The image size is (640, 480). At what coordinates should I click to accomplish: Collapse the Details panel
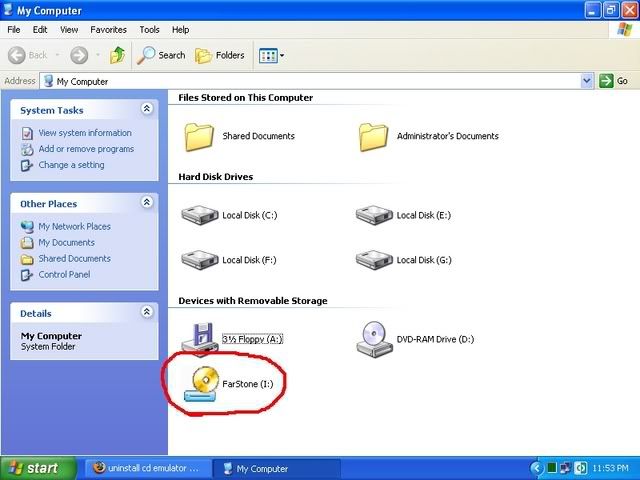pos(147,312)
